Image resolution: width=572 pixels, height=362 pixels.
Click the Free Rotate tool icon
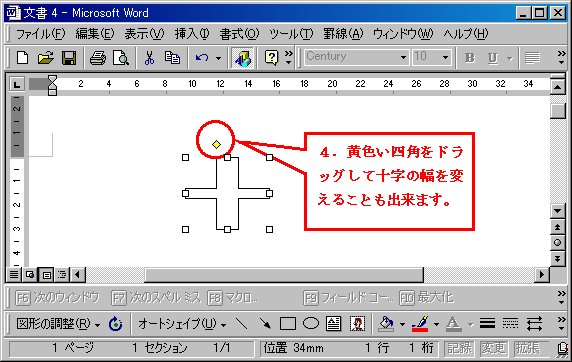coord(116,324)
